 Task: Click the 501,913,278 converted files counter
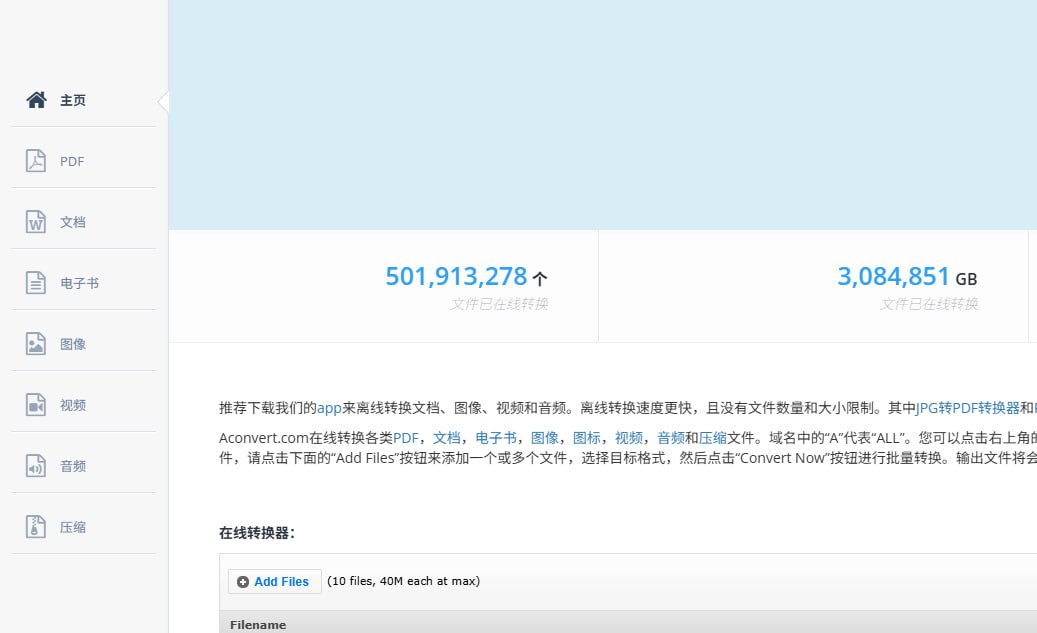click(x=456, y=277)
